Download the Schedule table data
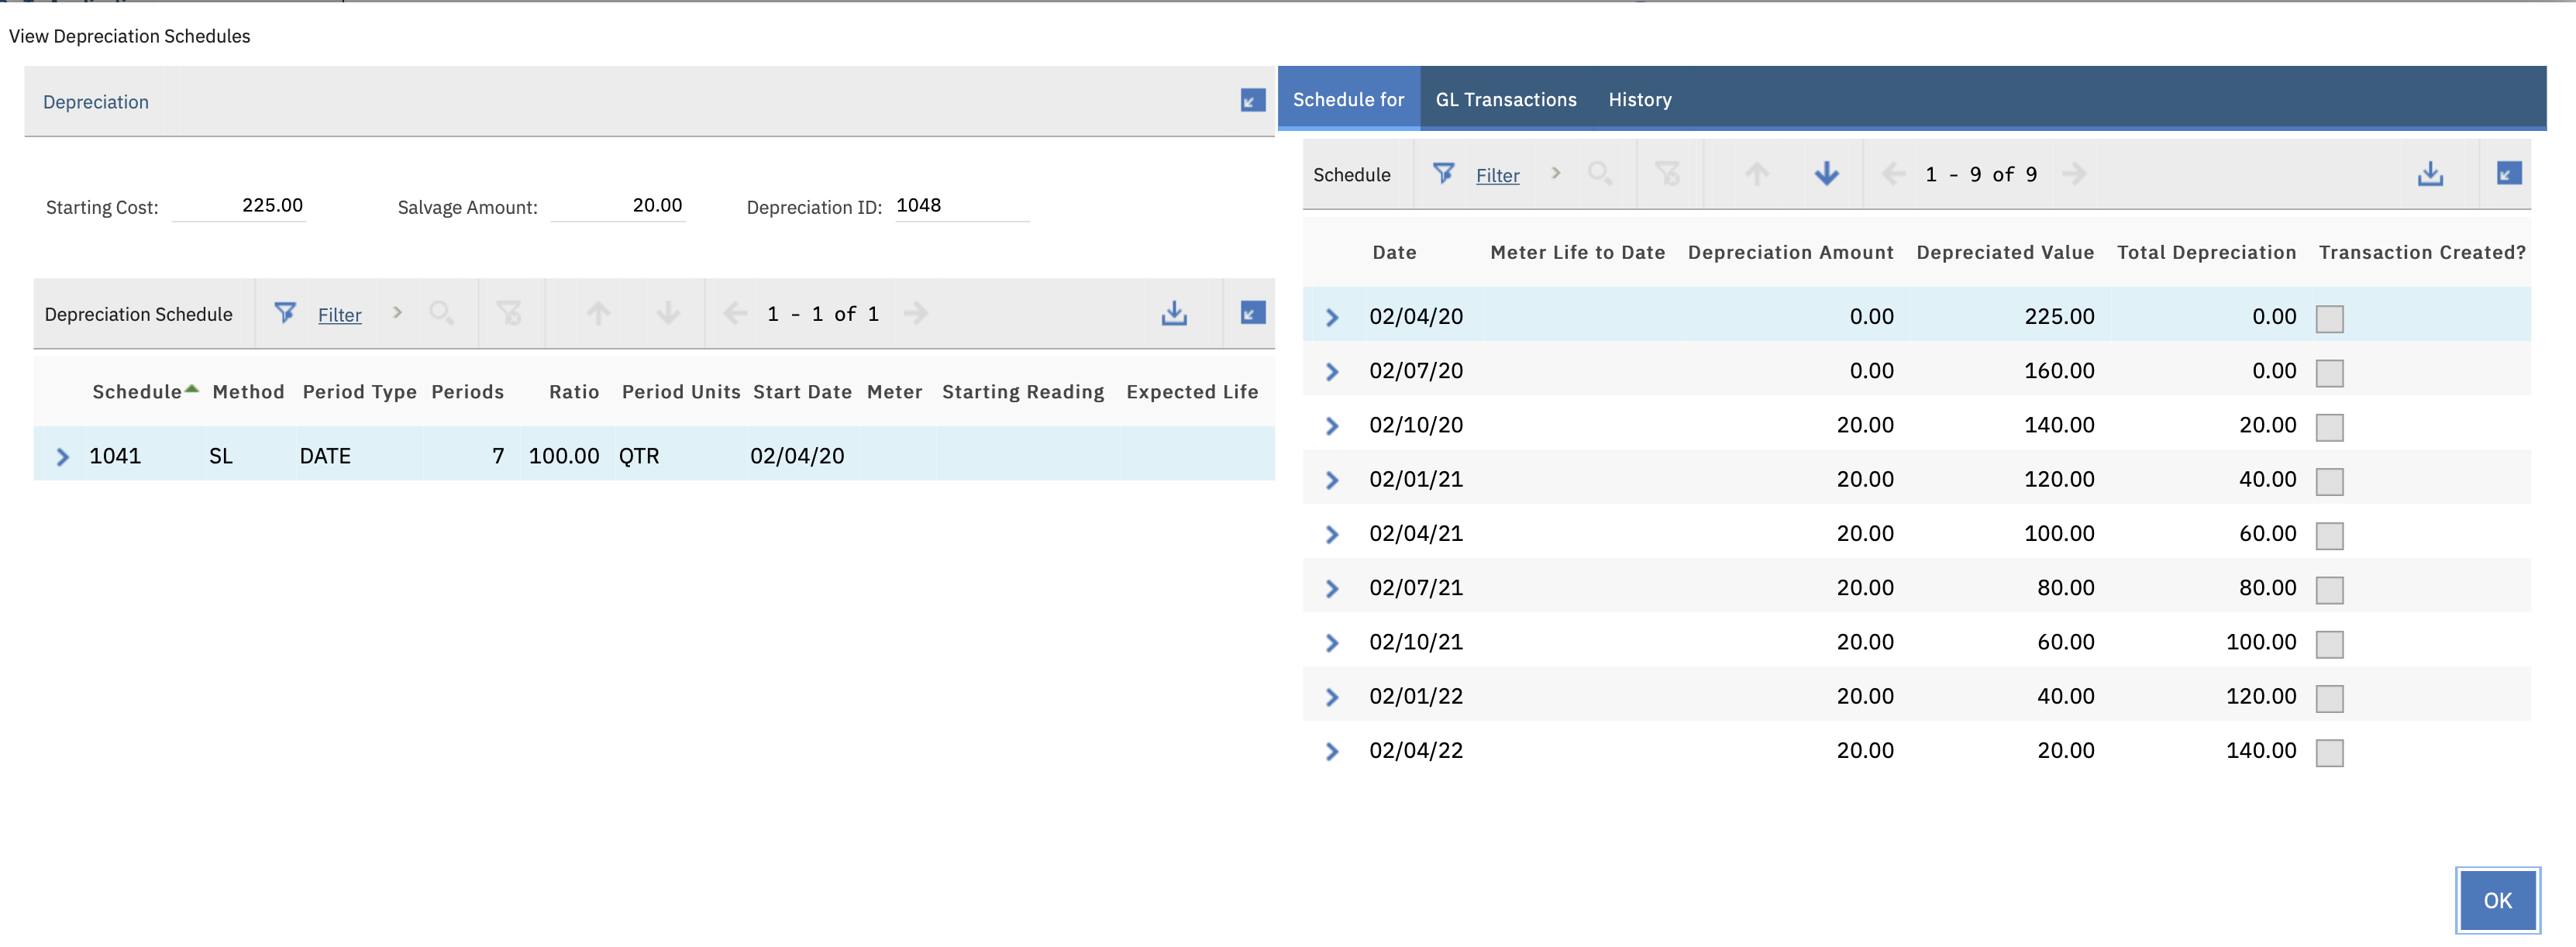 point(2430,174)
